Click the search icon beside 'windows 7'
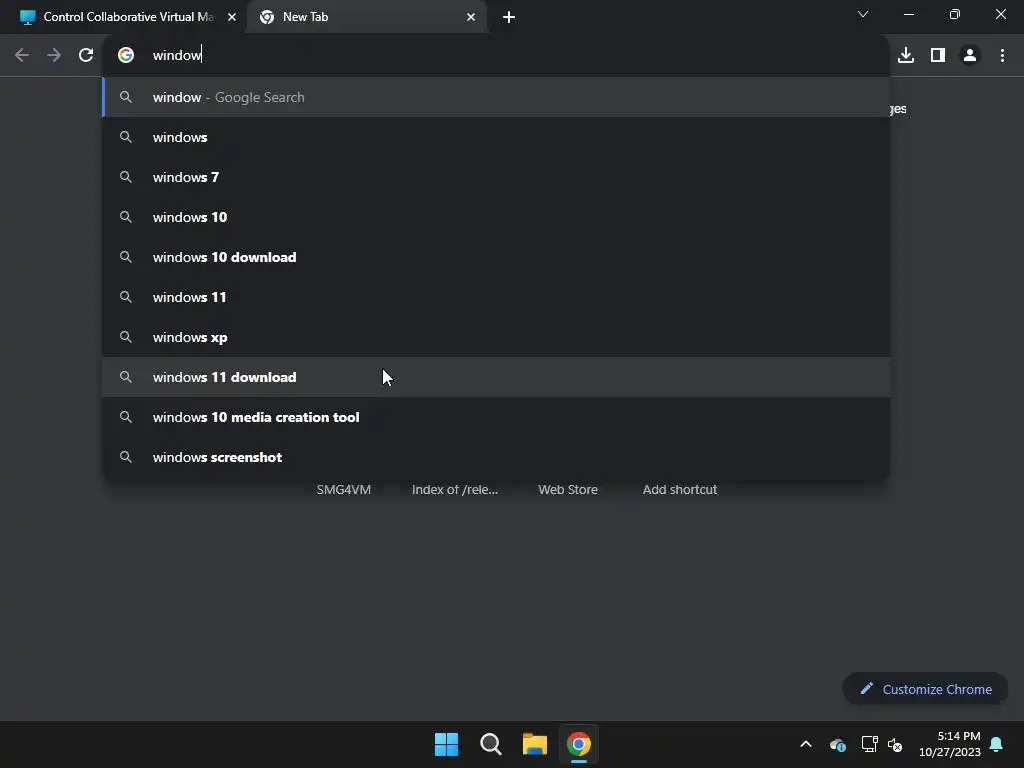Screen dimensions: 1024x768 pos(126,177)
